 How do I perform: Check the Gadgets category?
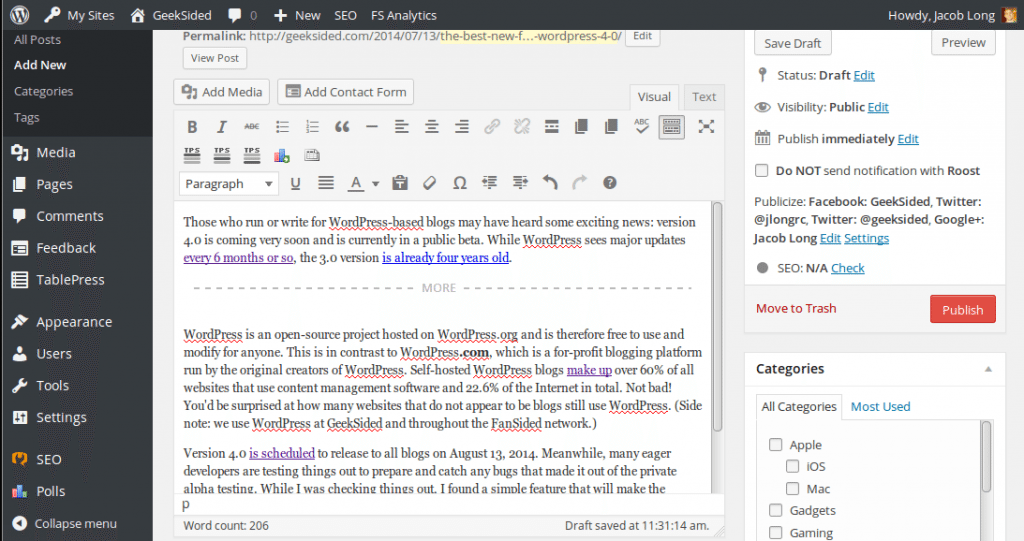[x=775, y=510]
